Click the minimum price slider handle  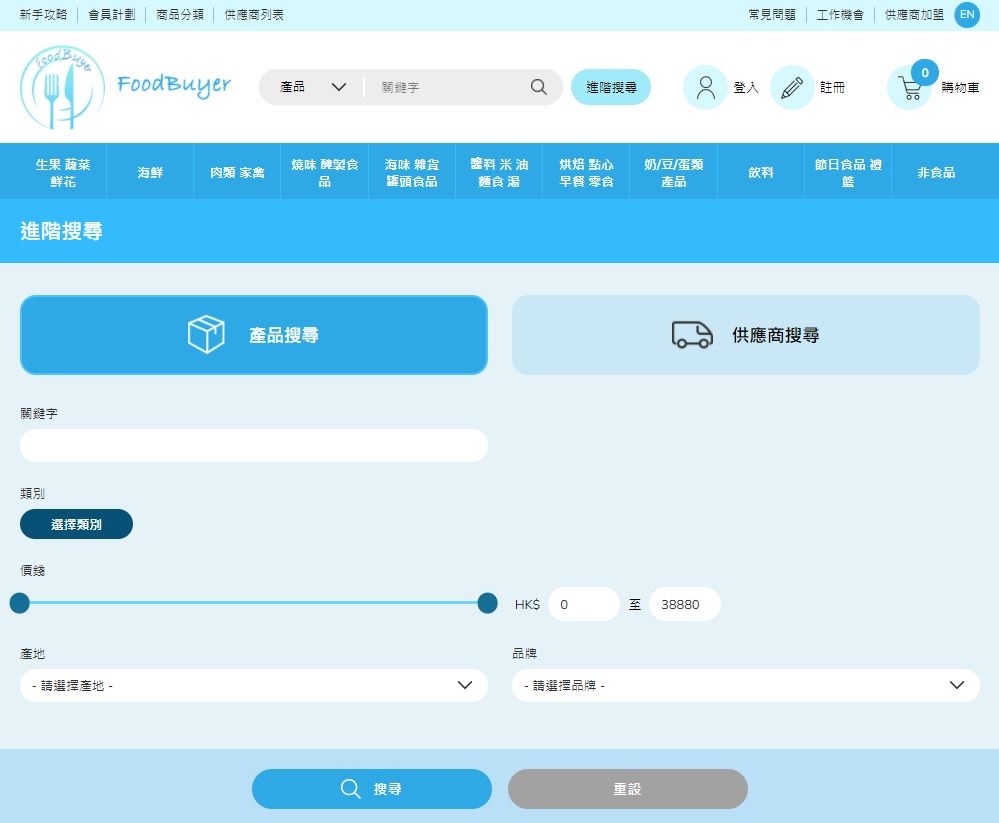click(20, 603)
